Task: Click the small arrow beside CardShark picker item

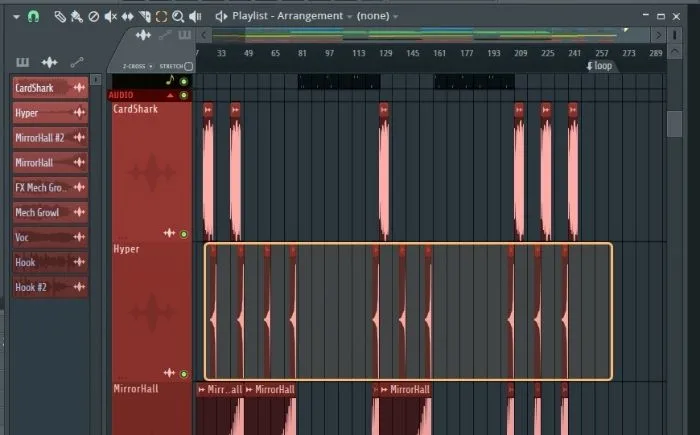Action: coord(96,79)
